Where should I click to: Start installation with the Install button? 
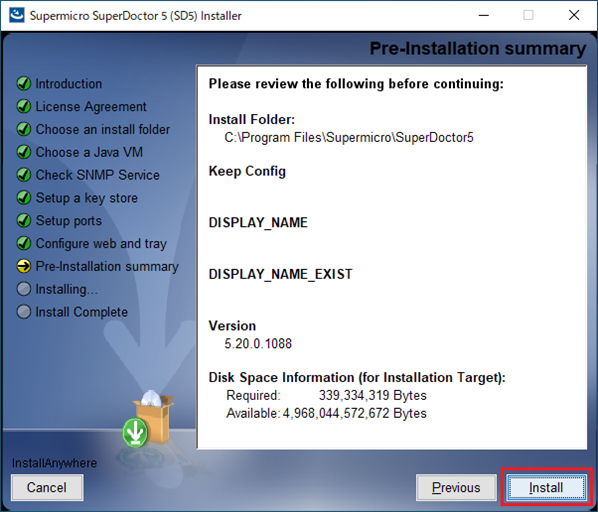(x=546, y=487)
